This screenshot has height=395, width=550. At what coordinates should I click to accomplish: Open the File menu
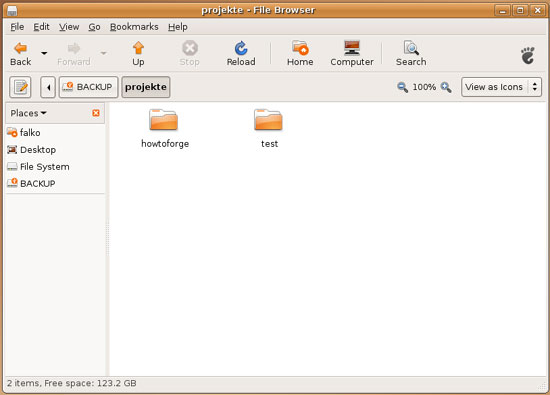point(17,27)
